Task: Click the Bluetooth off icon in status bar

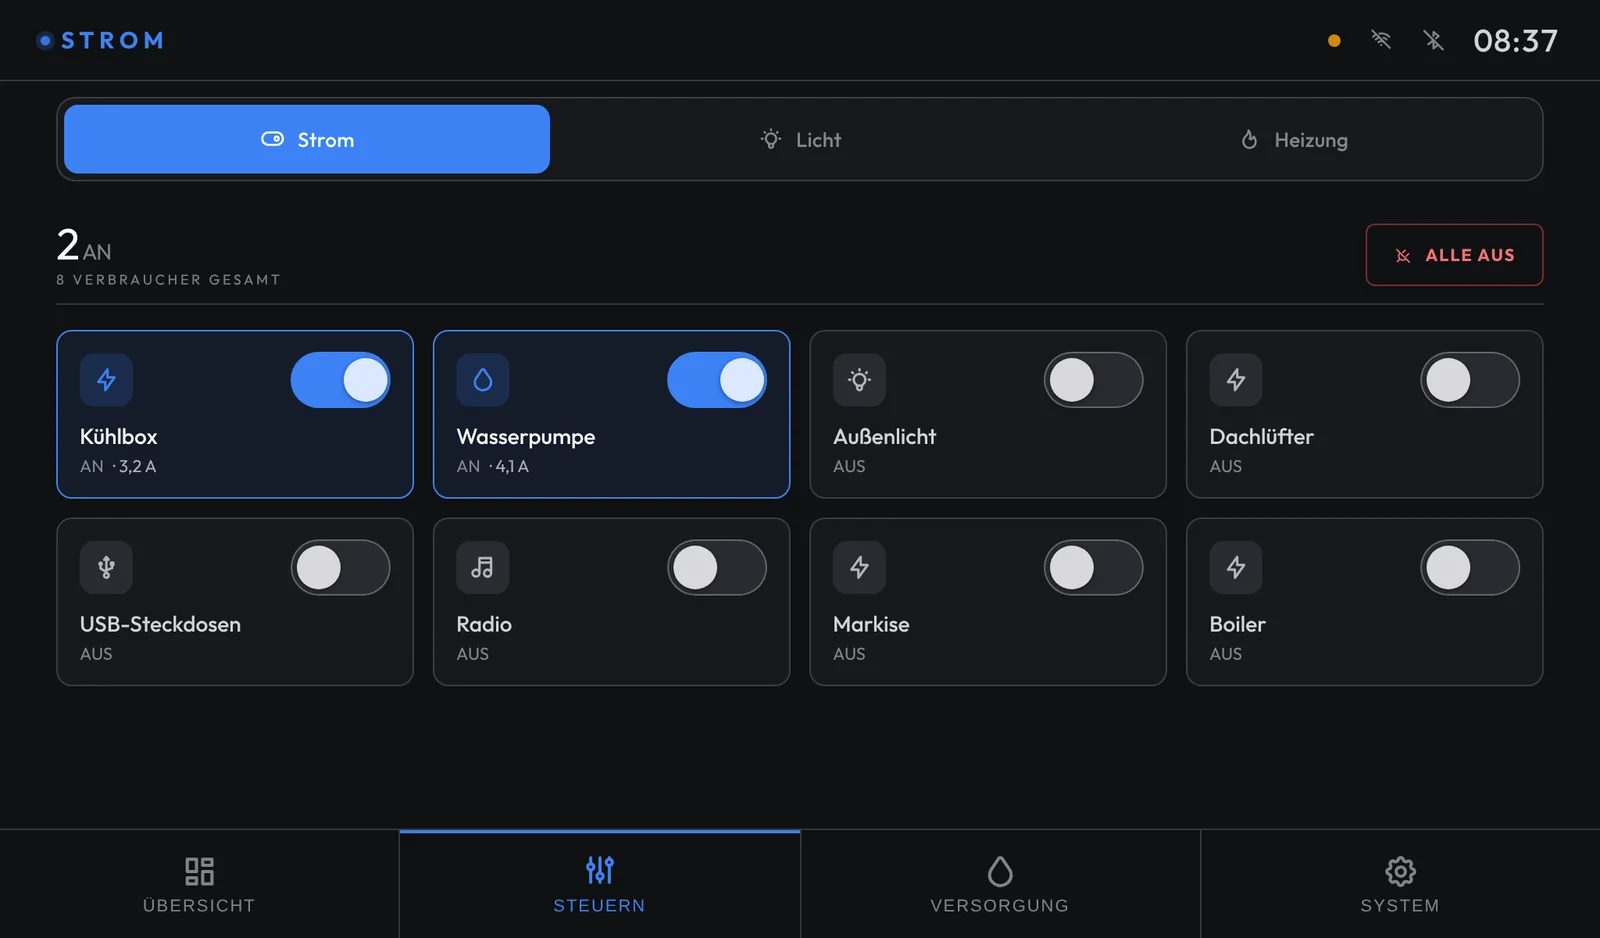Action: click(1433, 40)
